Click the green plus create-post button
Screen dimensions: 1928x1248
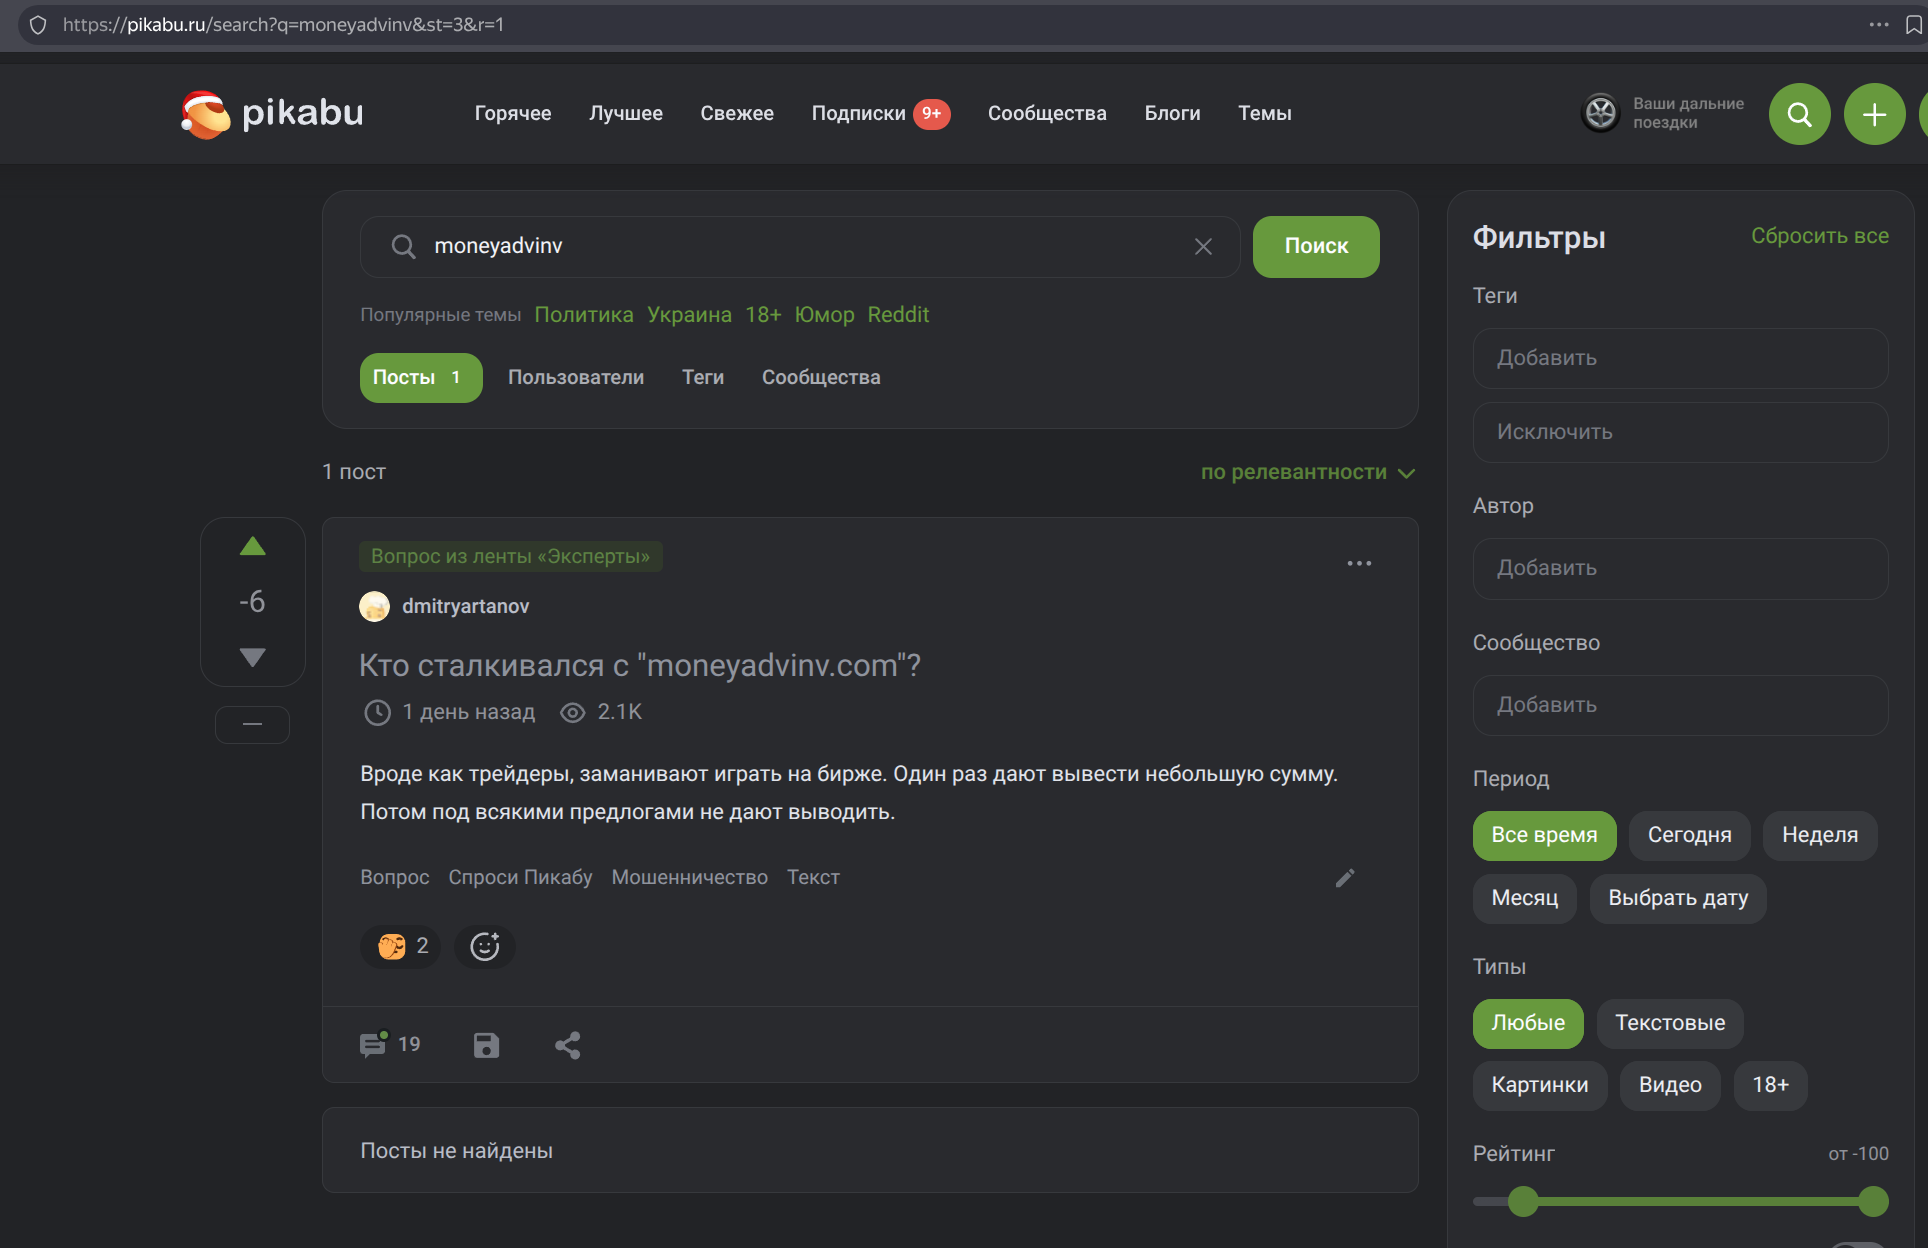click(x=1874, y=114)
